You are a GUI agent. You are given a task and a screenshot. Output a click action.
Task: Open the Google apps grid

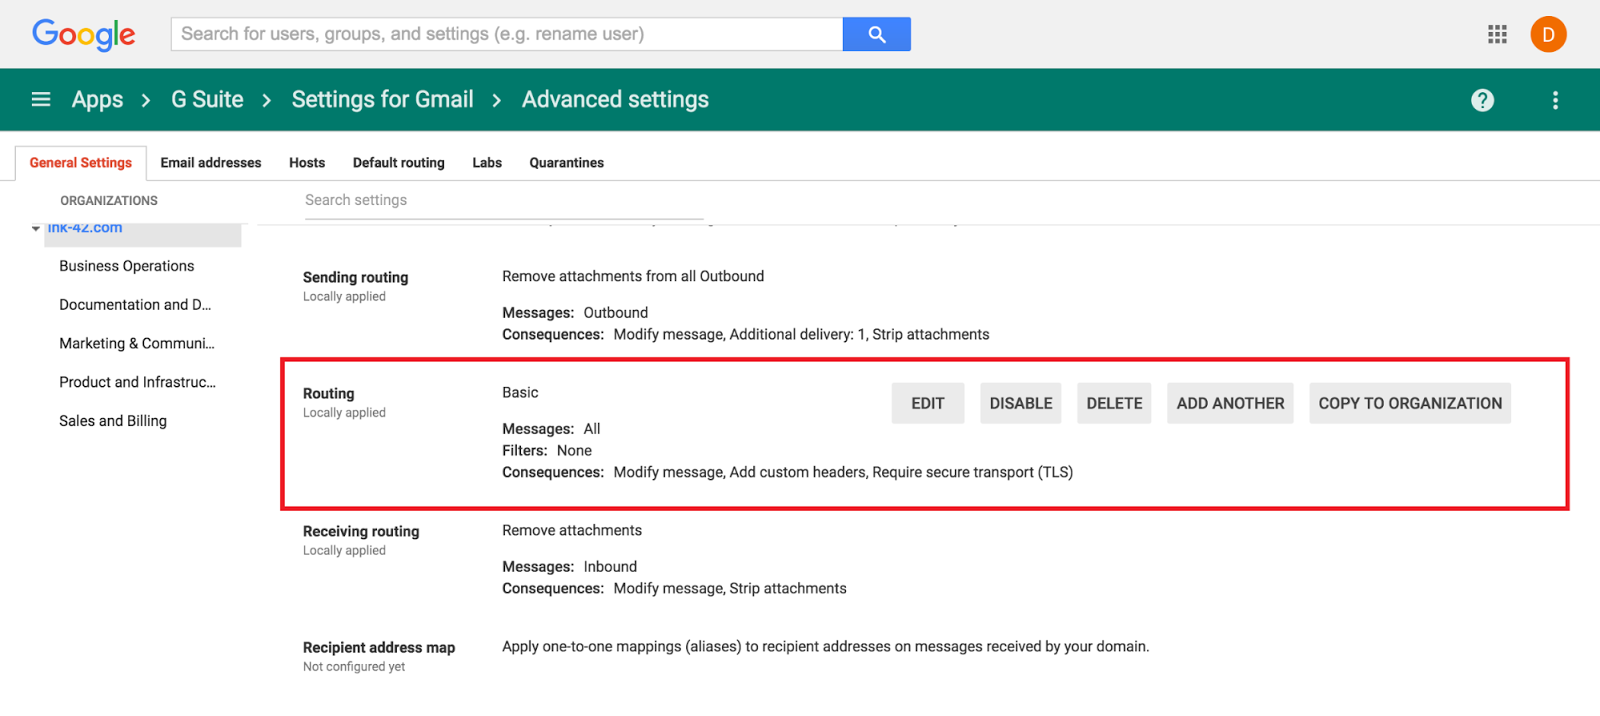coord(1497,35)
